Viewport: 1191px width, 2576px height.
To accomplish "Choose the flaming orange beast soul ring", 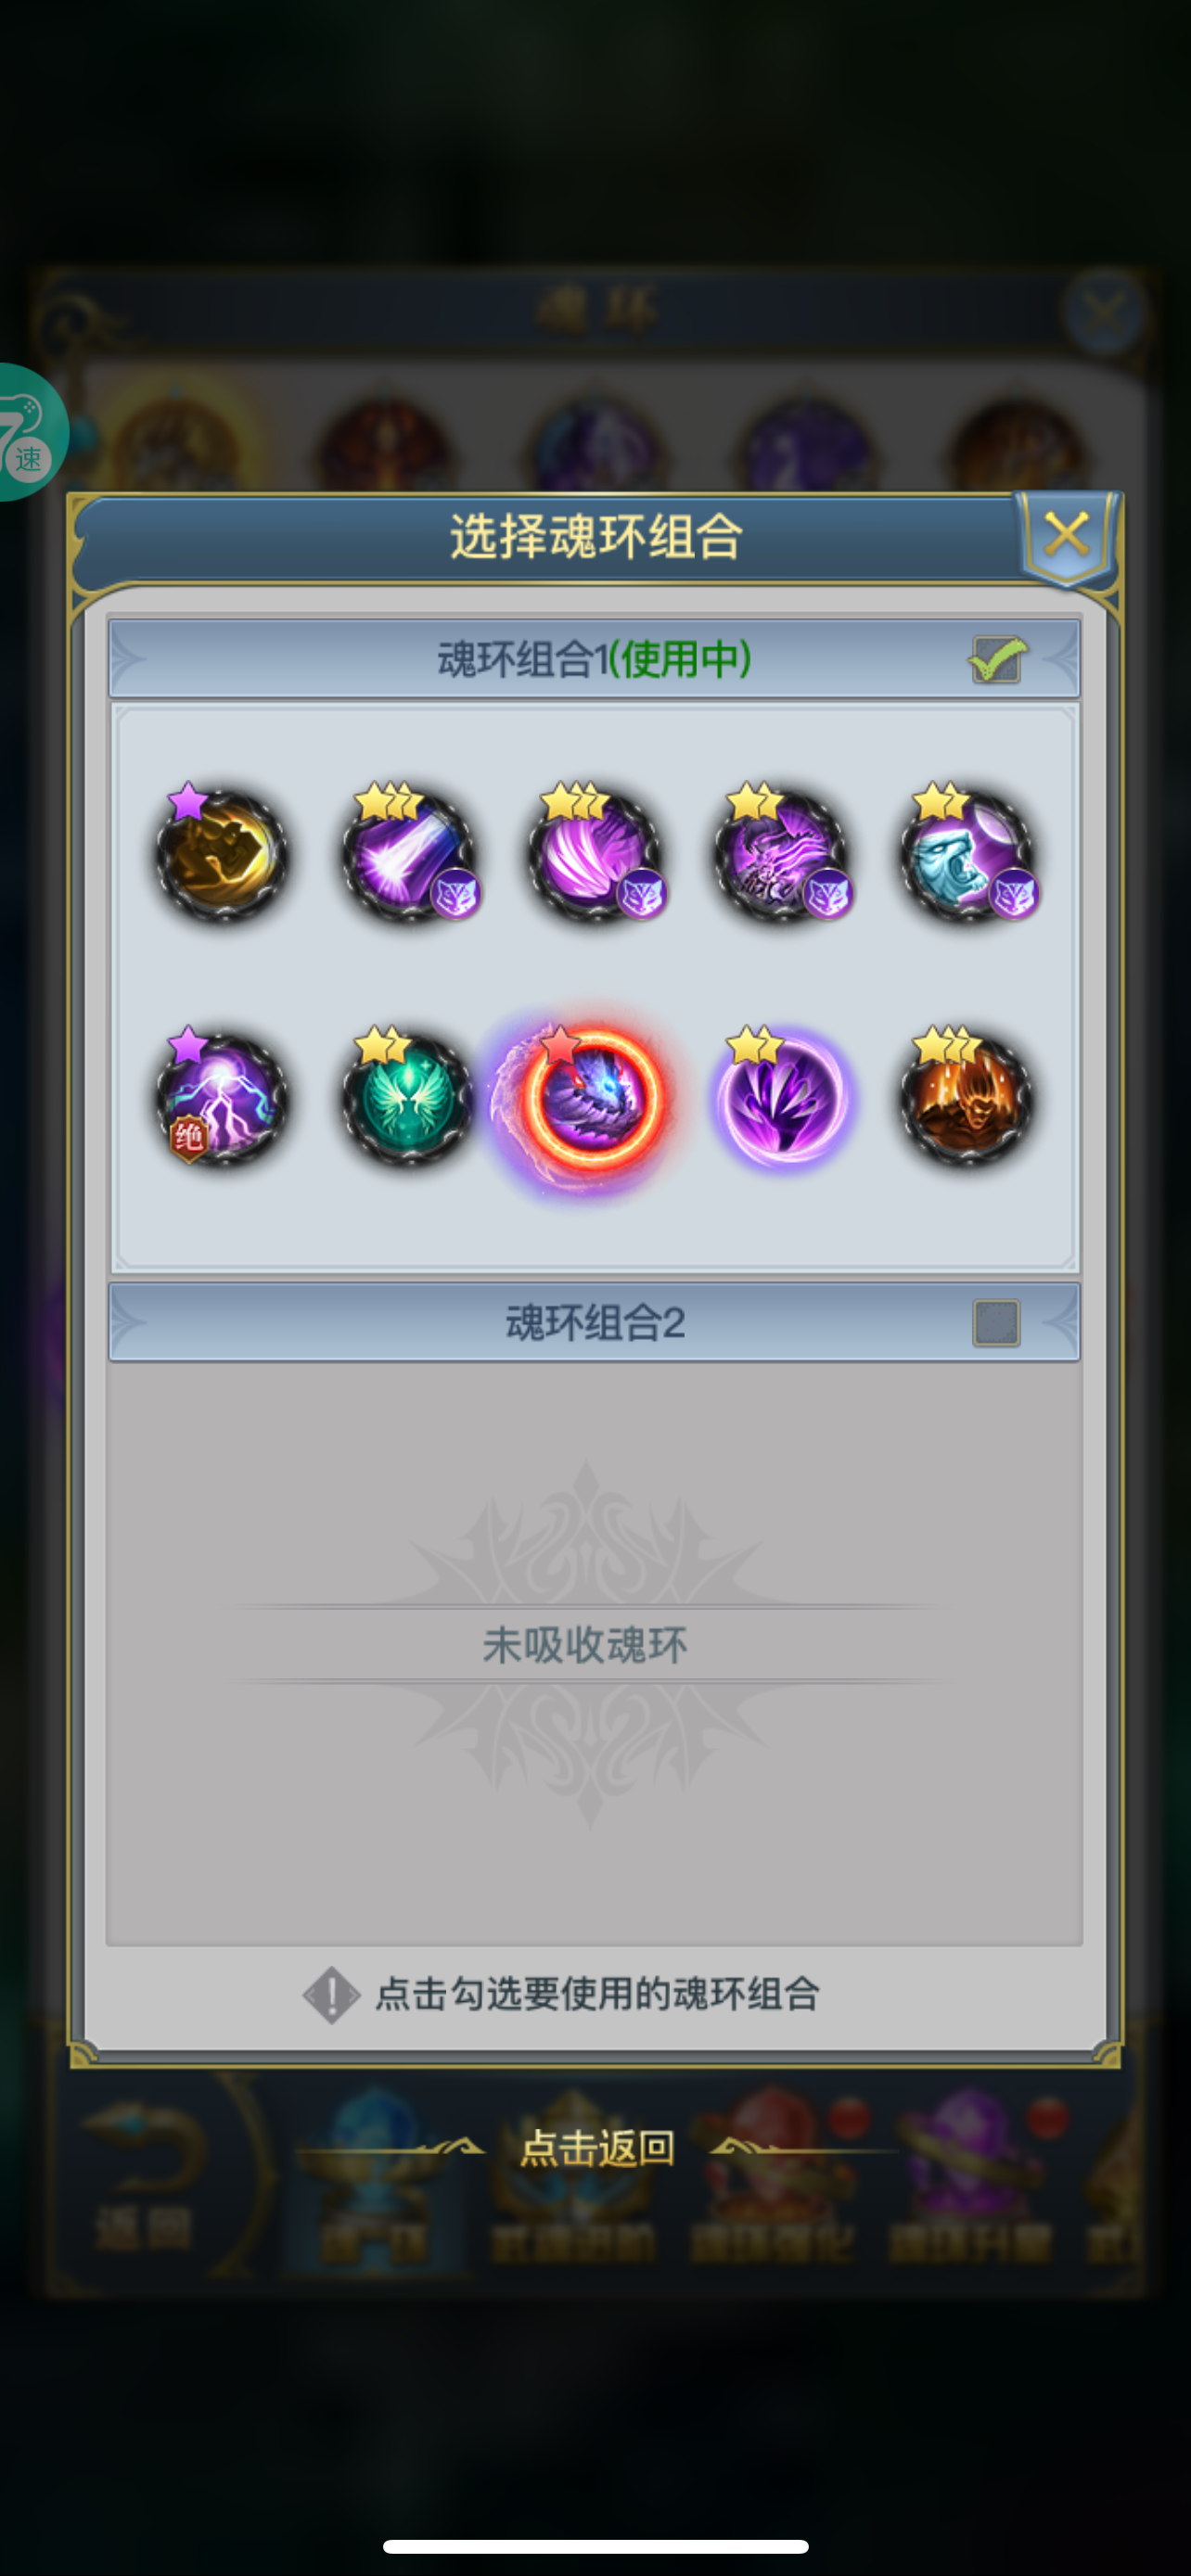I will pyautogui.click(x=968, y=1098).
